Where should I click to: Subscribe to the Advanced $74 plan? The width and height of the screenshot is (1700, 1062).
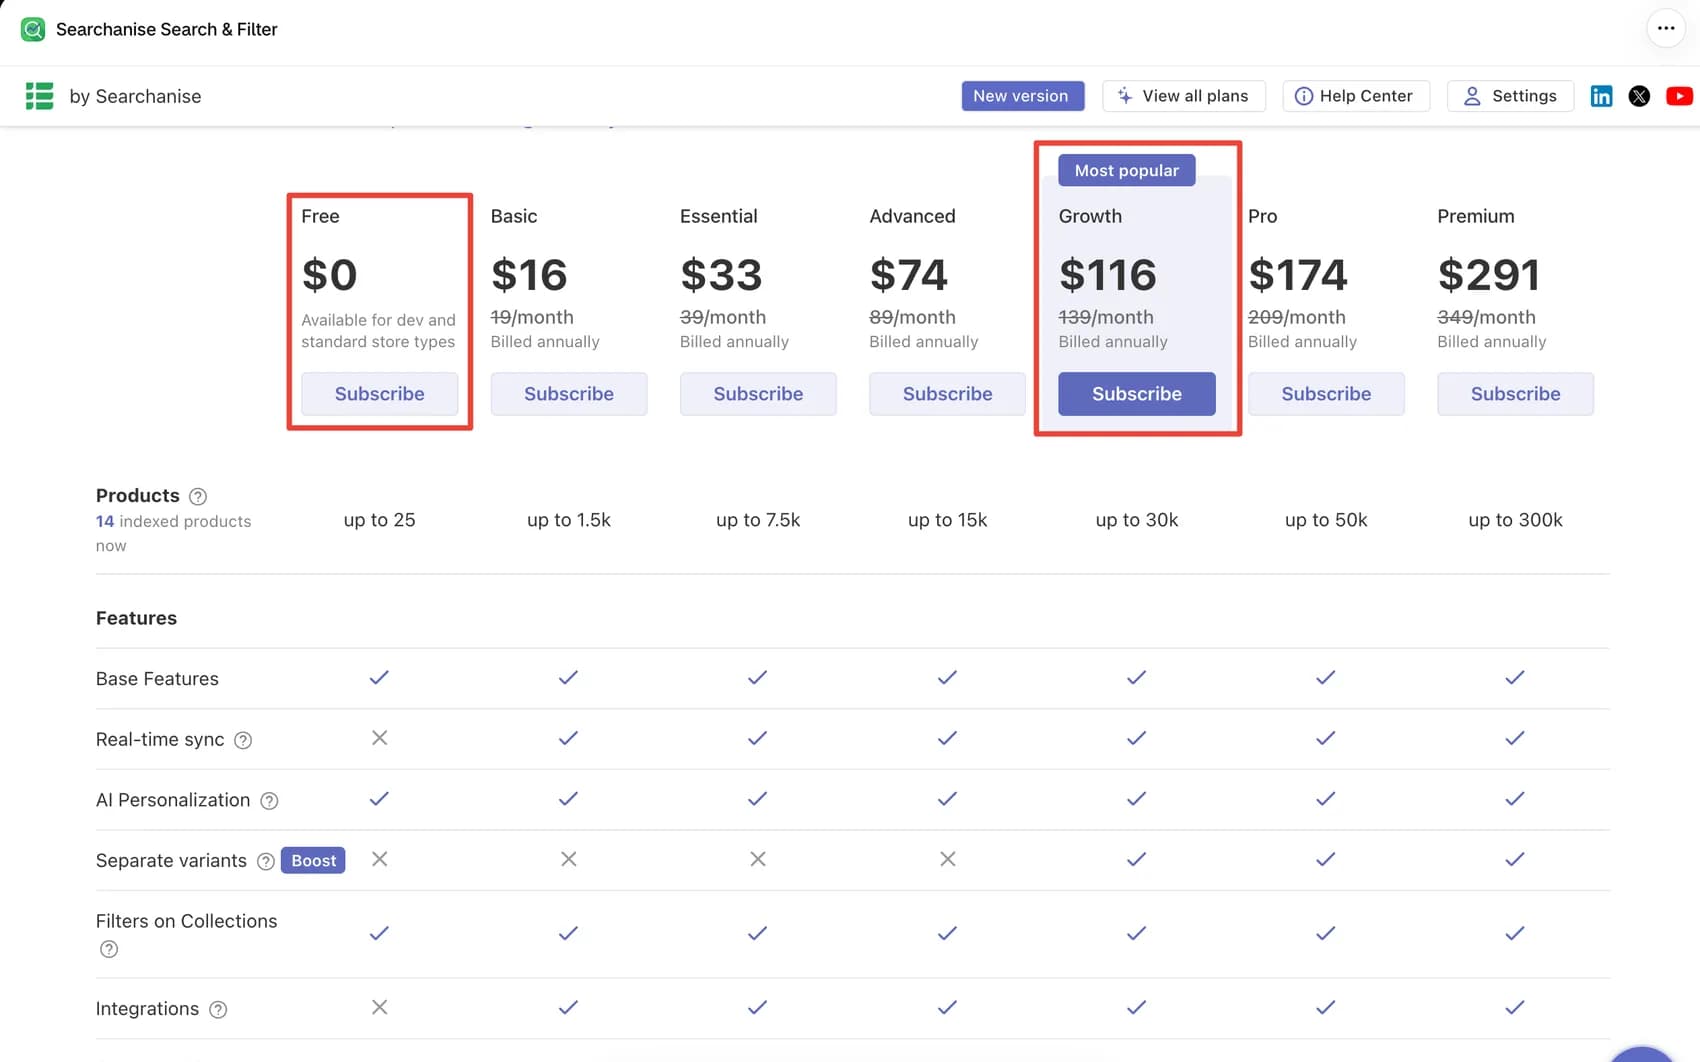947,394
